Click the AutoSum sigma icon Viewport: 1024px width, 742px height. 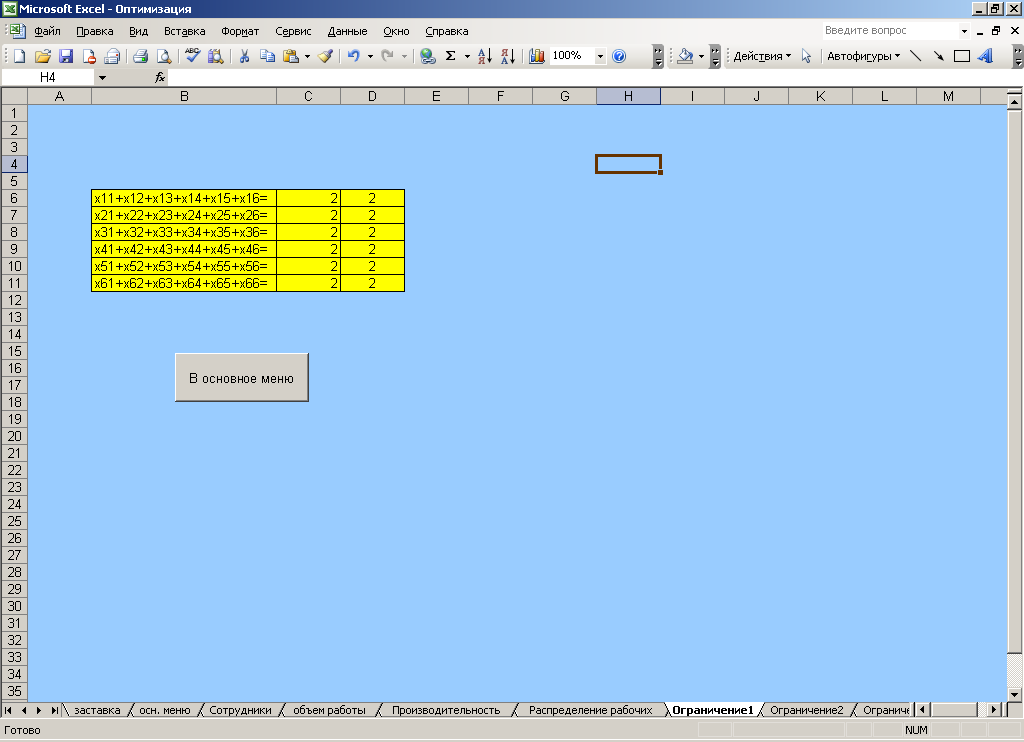coord(451,57)
